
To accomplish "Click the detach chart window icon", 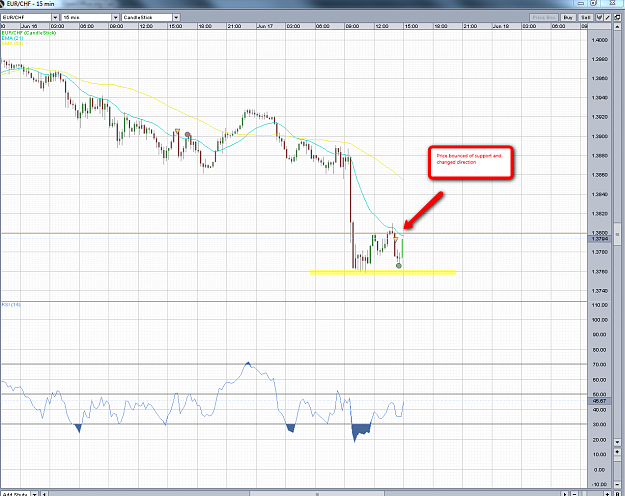I will pyautogui.click(x=617, y=18).
